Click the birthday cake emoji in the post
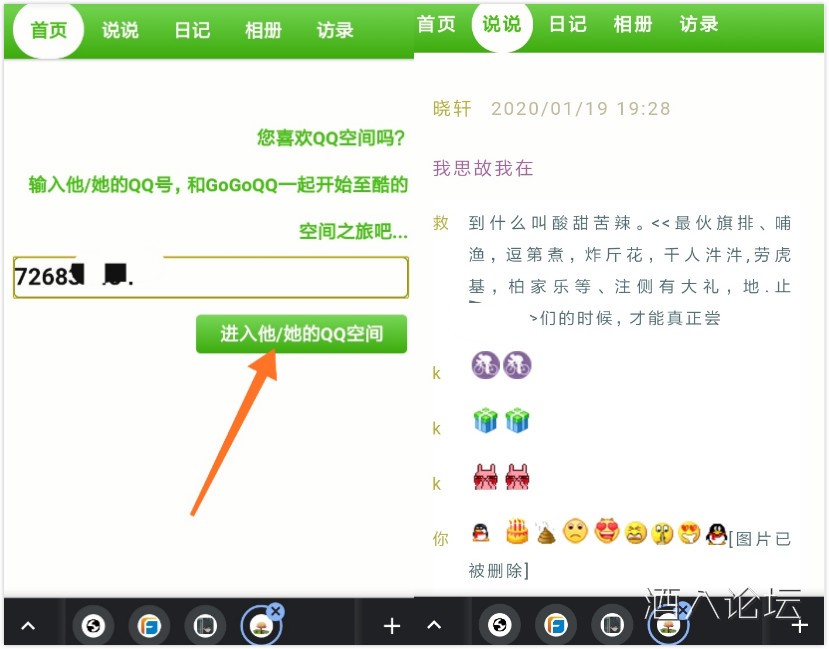Image resolution: width=829 pixels, height=649 pixels. 516,531
